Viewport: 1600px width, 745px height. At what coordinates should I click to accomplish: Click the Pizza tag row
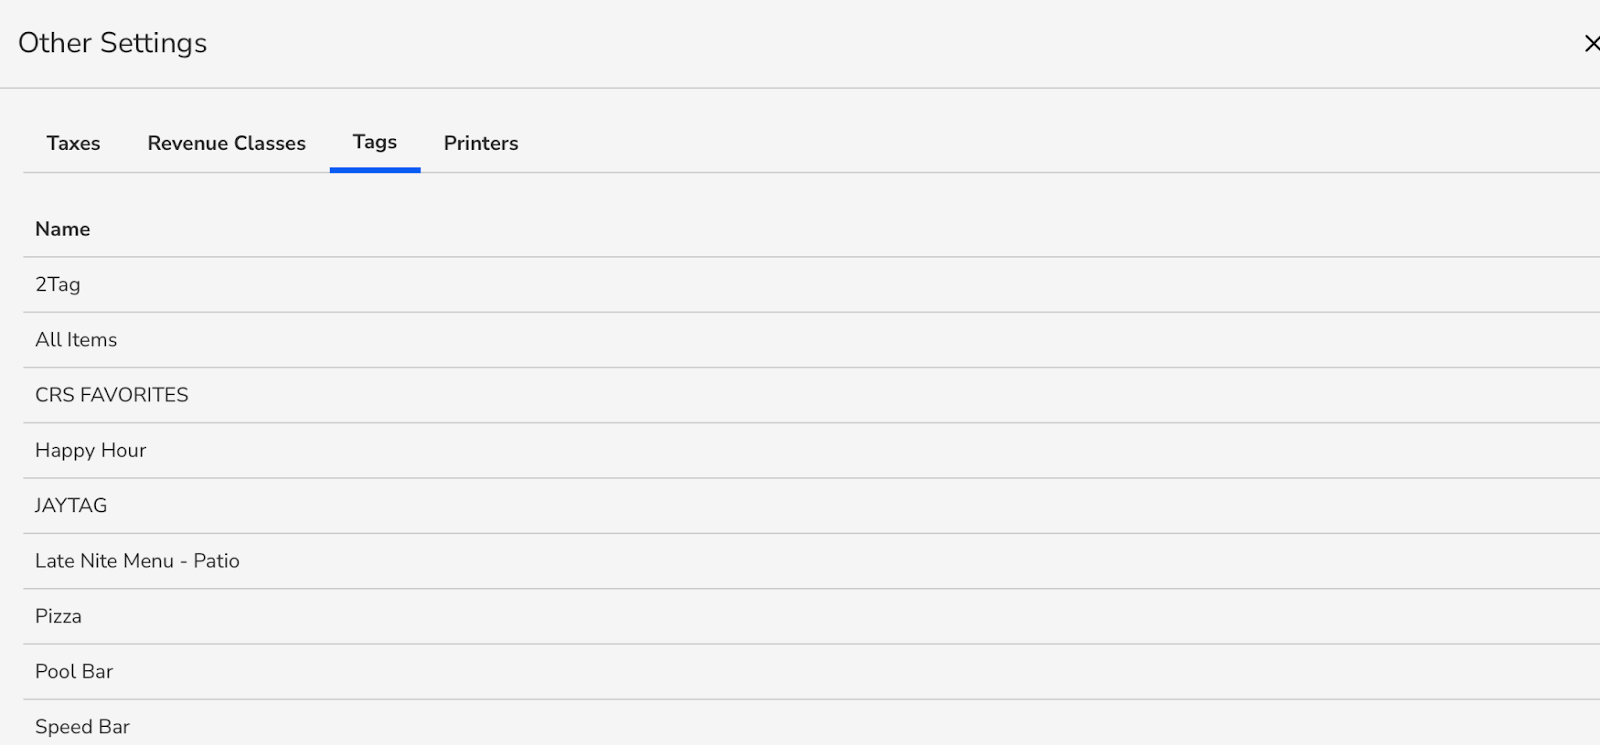point(58,616)
